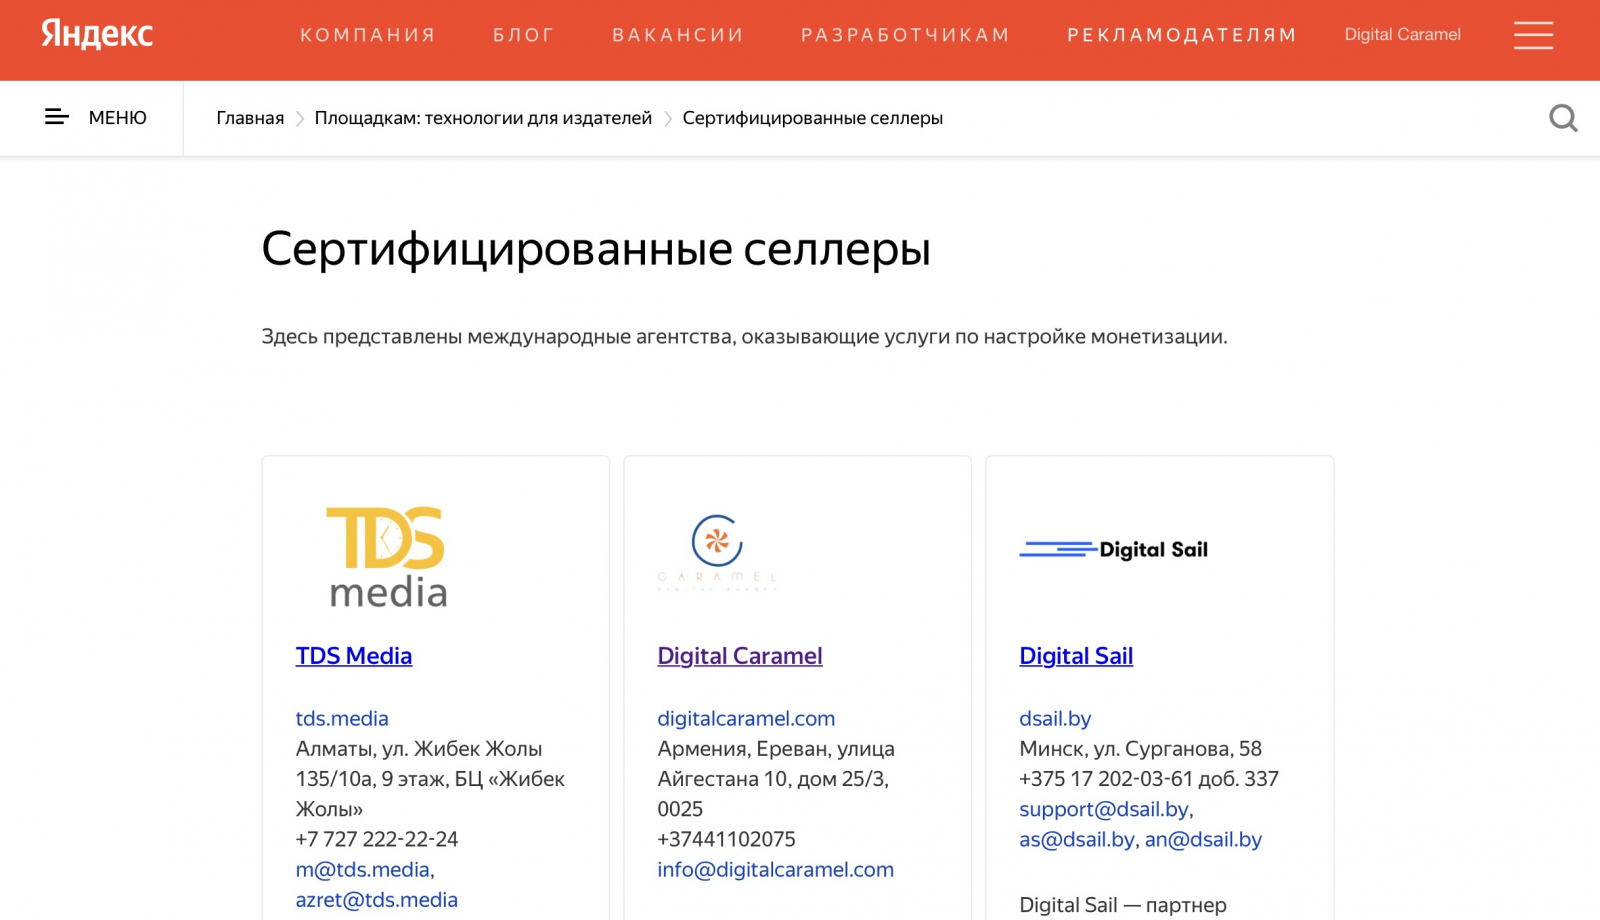
Task: Go to Главная breadcrumb
Action: [x=250, y=118]
